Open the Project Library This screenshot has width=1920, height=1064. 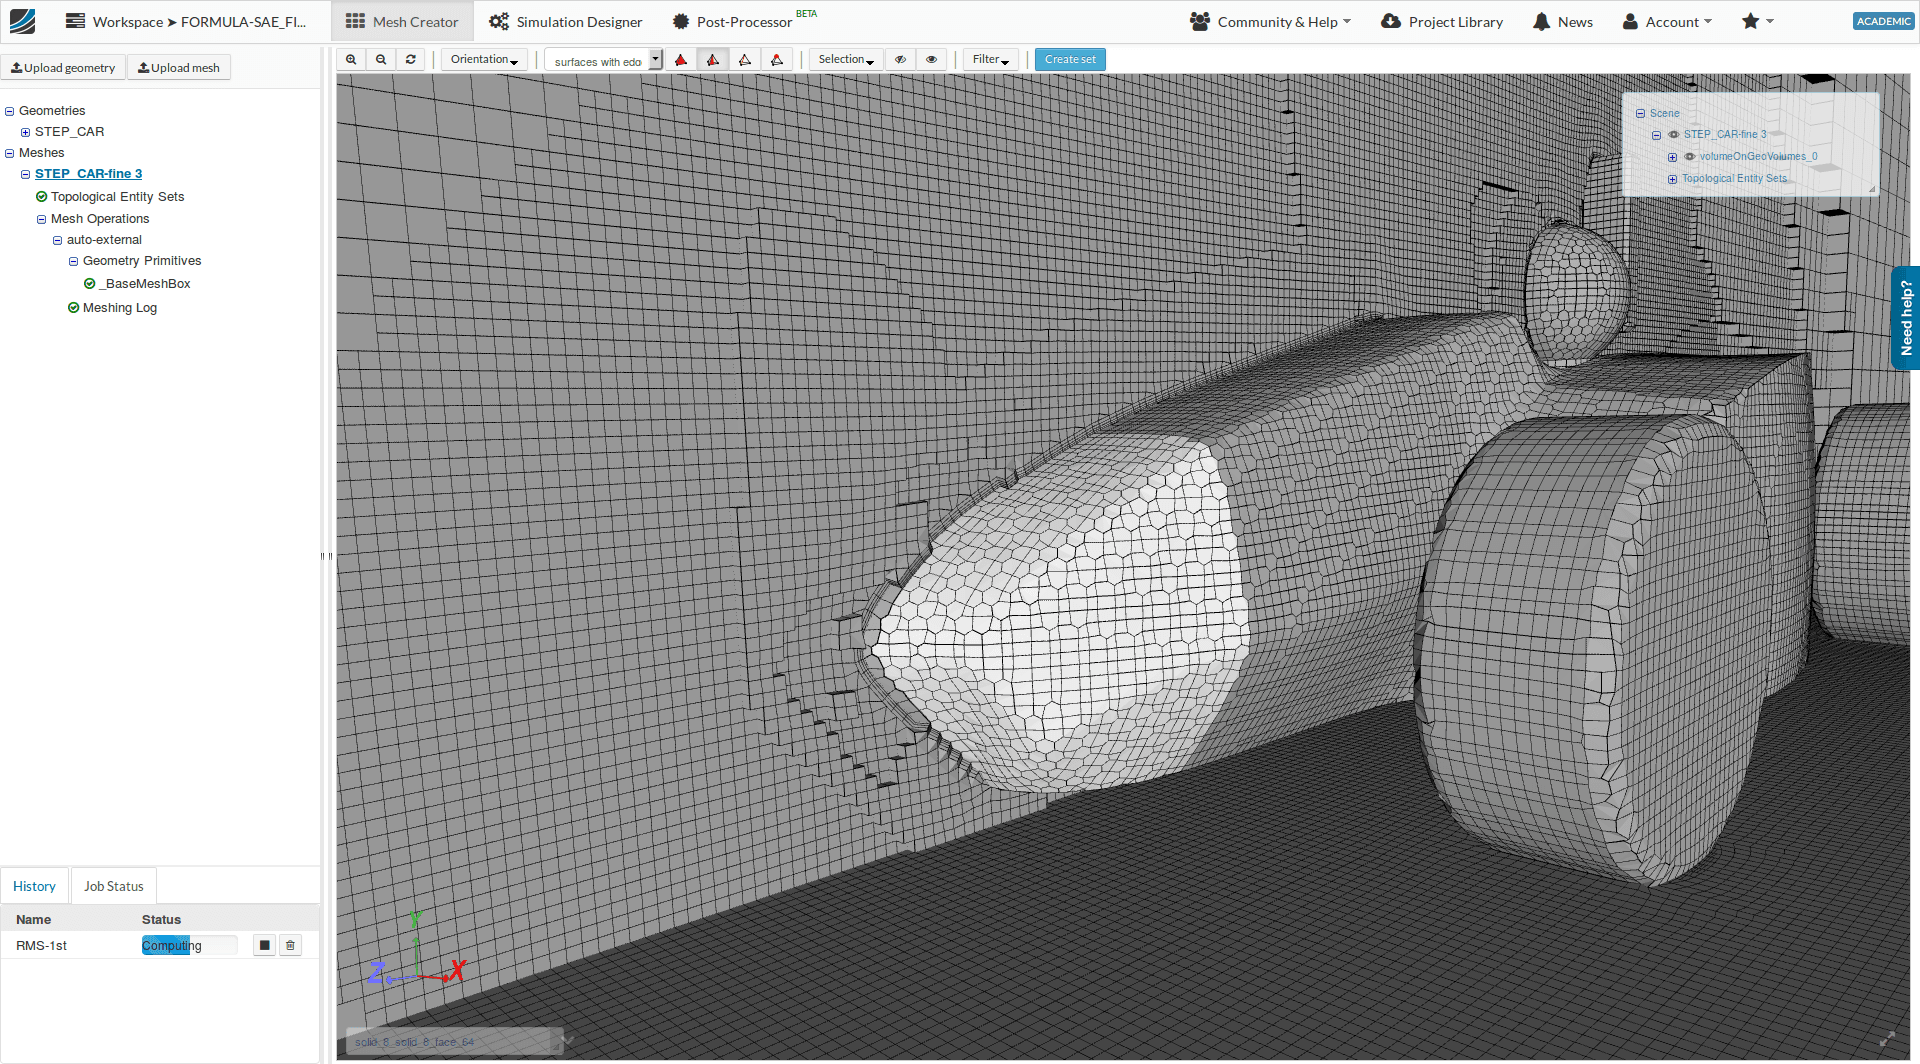tap(1442, 21)
